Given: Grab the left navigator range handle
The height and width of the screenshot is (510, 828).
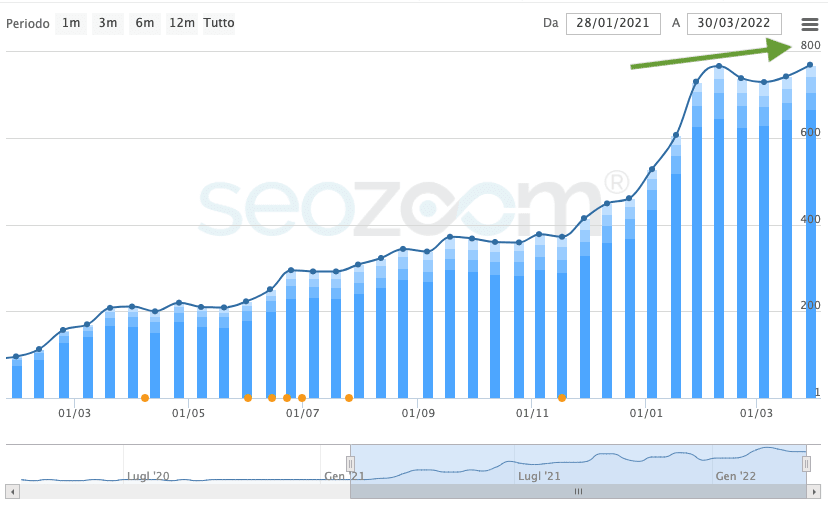Looking at the screenshot, I should (x=350, y=464).
